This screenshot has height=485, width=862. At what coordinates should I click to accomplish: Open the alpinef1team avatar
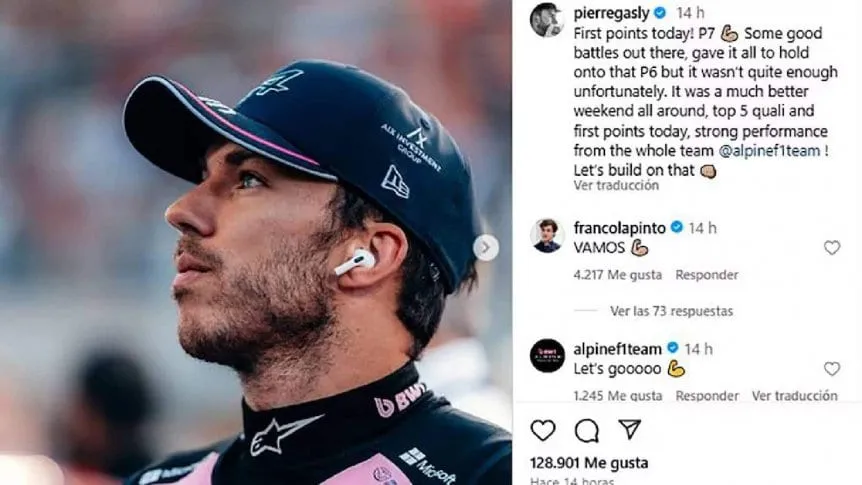tap(546, 355)
